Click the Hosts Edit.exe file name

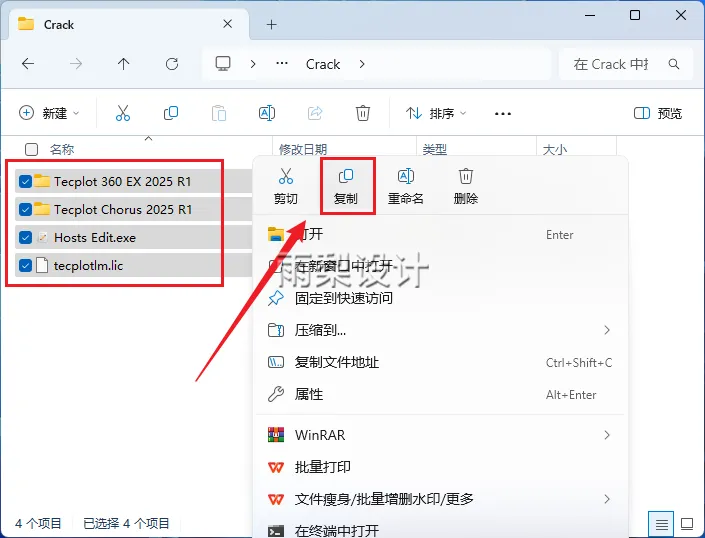pos(95,237)
